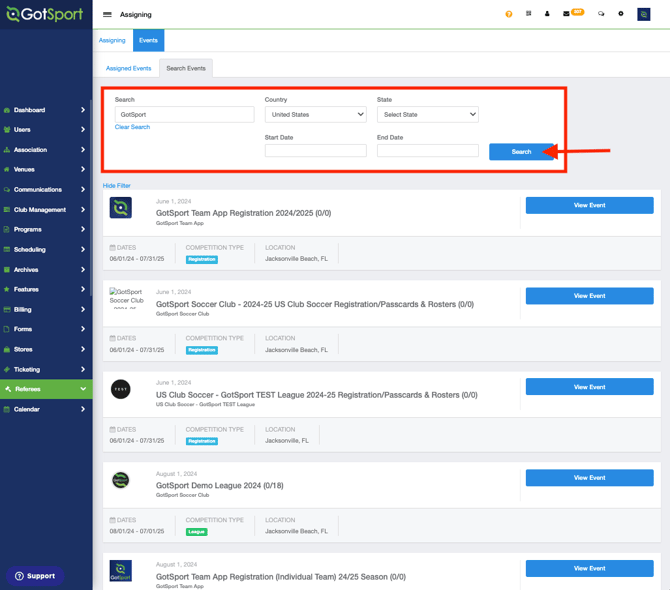Click the GotSport logo in sidebar
Viewport: 670px width, 590px height.
point(45,14)
